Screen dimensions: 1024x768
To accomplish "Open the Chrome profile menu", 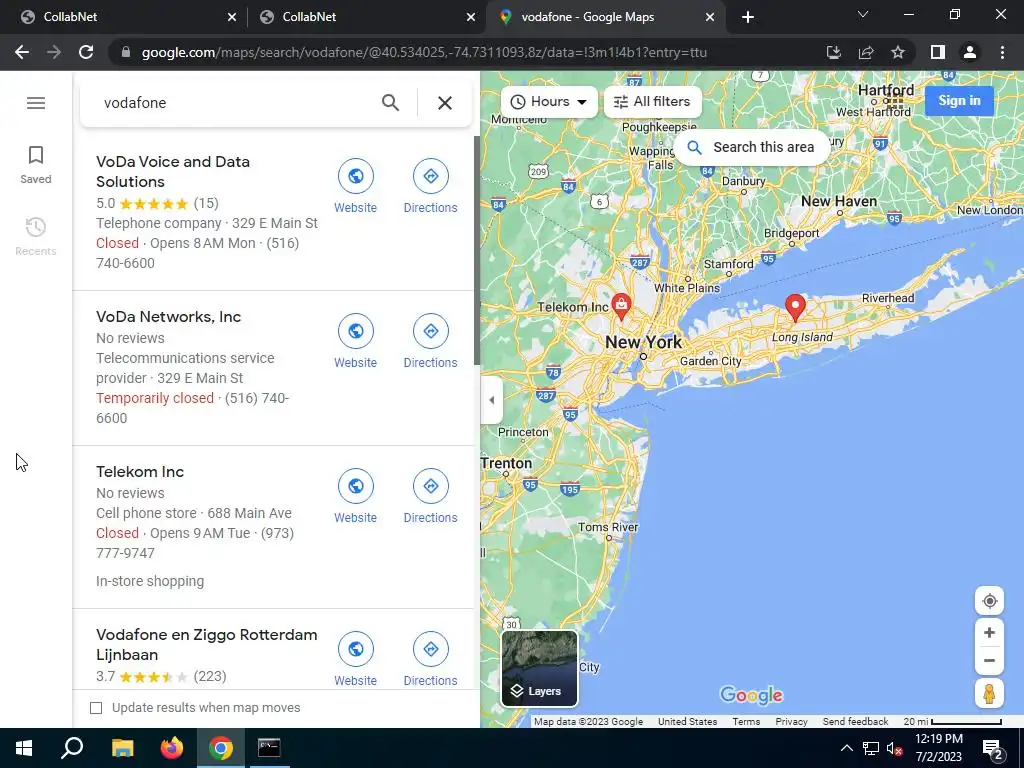I will point(970,52).
